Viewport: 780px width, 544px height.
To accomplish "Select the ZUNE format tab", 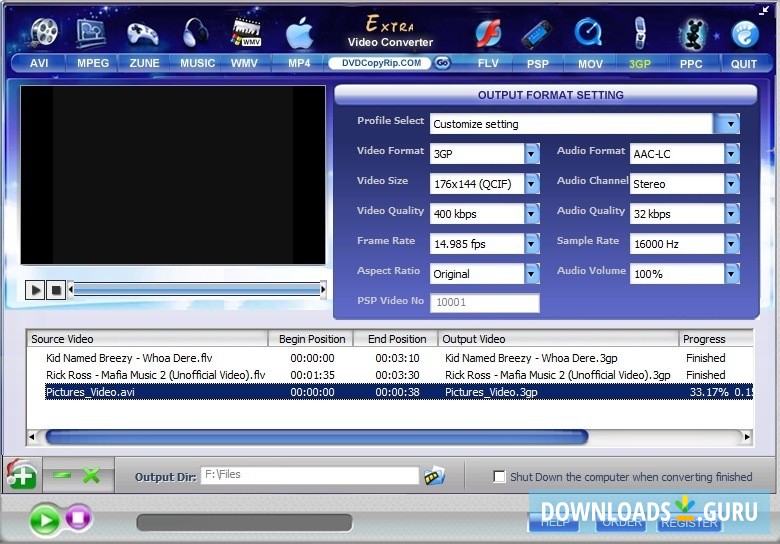I will tap(144, 64).
